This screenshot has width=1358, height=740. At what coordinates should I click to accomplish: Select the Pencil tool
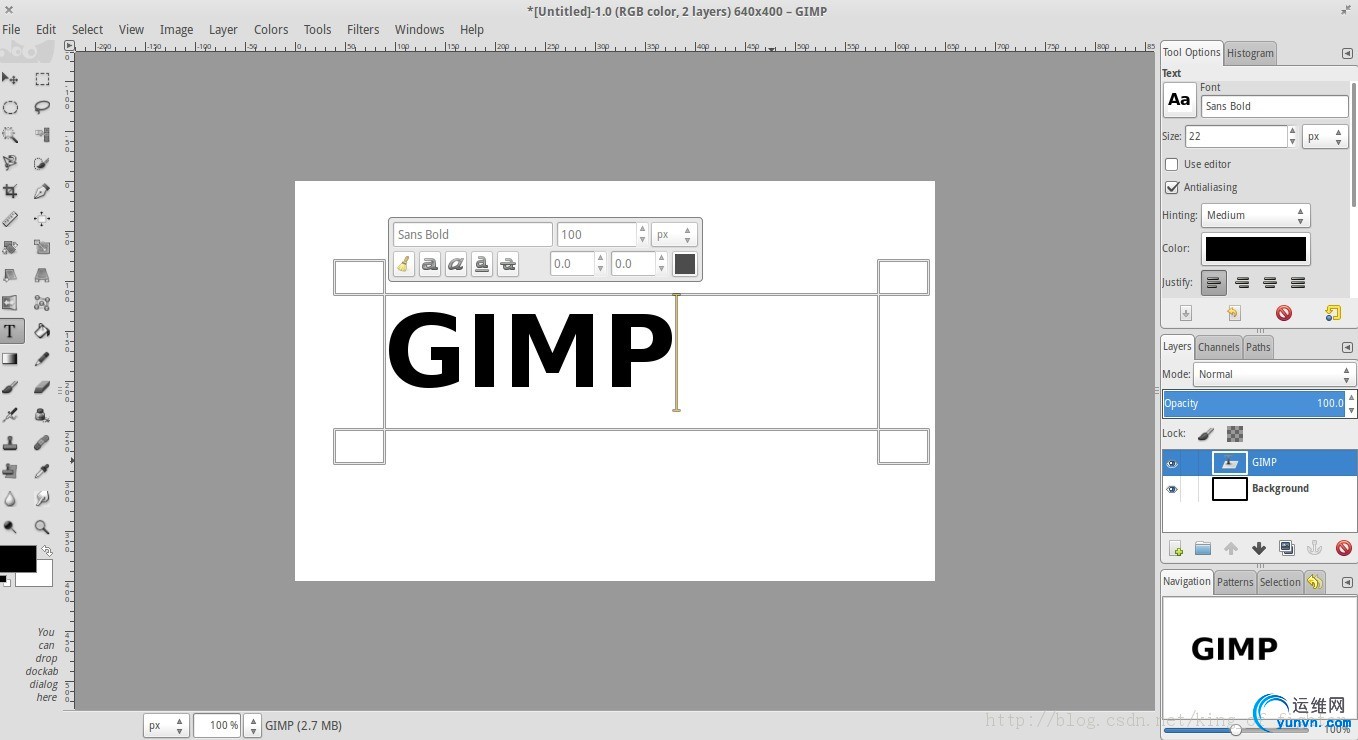(42, 359)
